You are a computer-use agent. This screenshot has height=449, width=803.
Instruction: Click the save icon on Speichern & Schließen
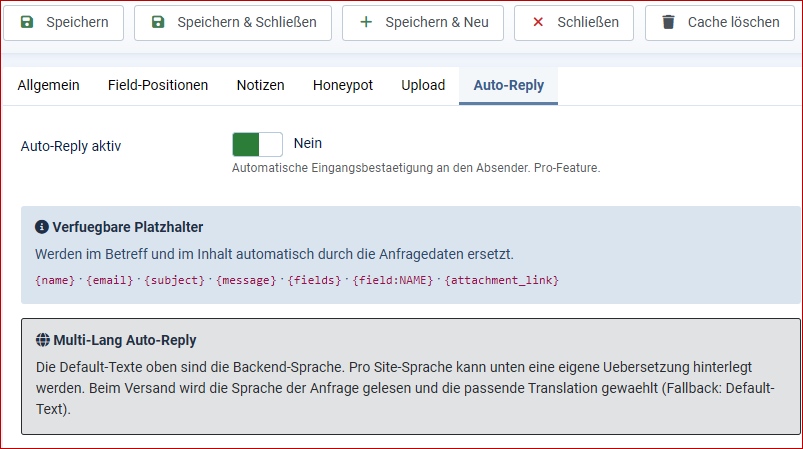click(158, 22)
